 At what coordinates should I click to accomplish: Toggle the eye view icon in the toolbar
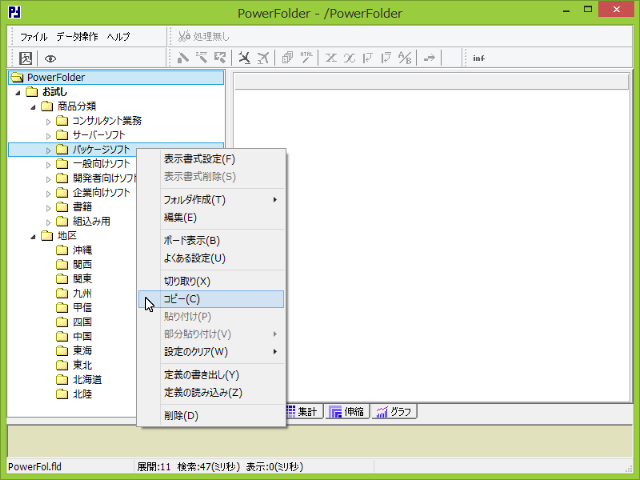point(50,58)
